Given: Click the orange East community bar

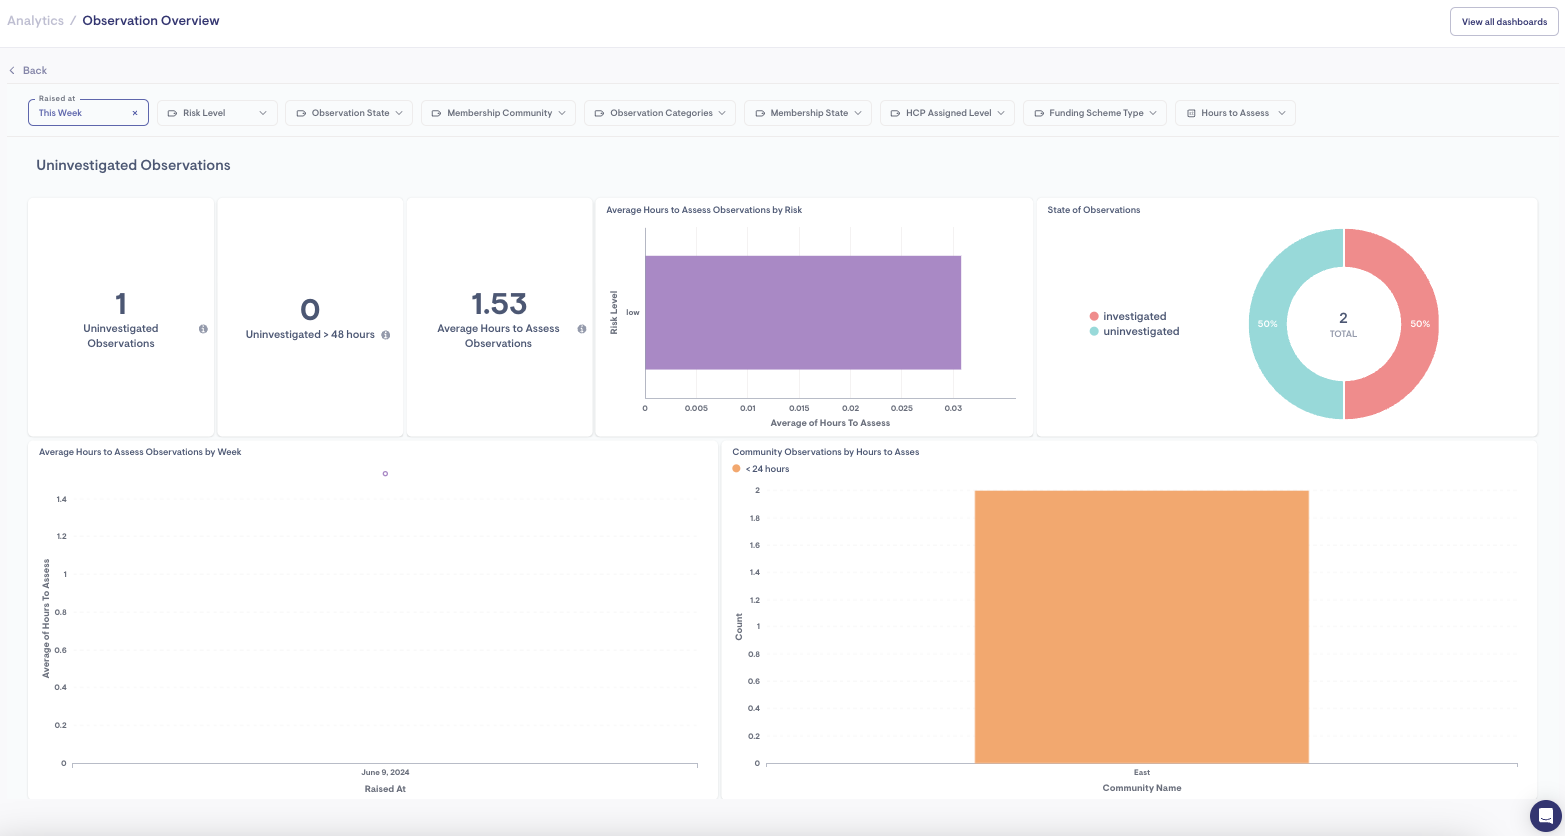Looking at the screenshot, I should pyautogui.click(x=1141, y=627).
